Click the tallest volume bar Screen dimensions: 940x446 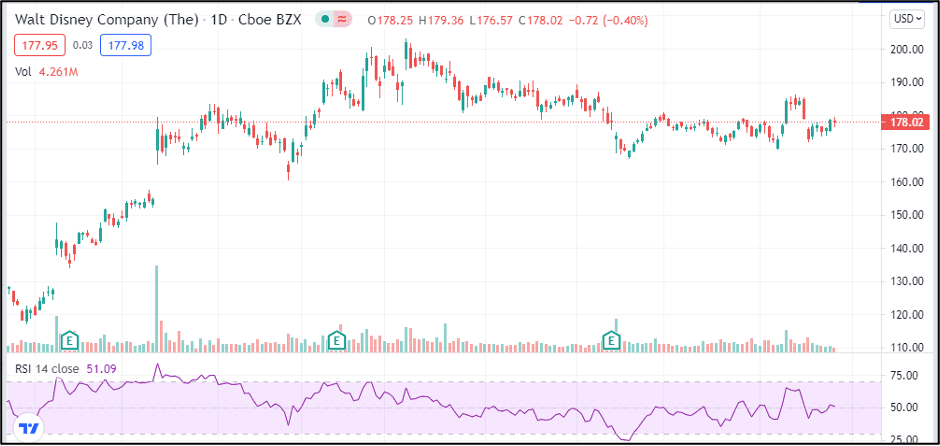coord(156,308)
